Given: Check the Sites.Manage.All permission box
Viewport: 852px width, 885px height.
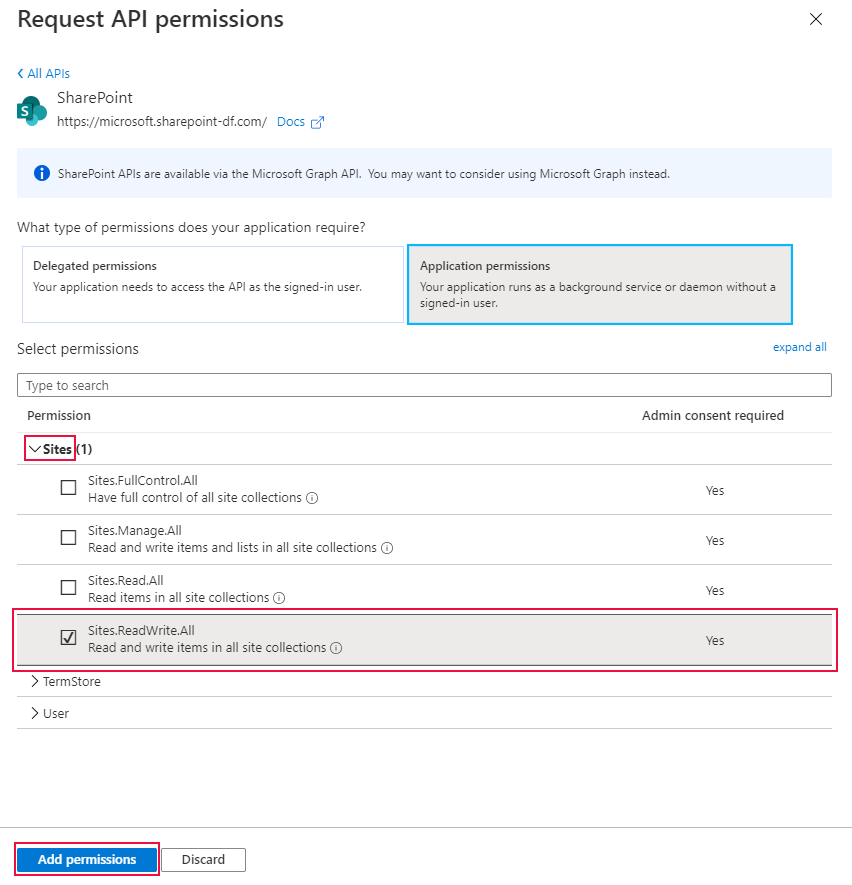Looking at the screenshot, I should coord(68,538).
